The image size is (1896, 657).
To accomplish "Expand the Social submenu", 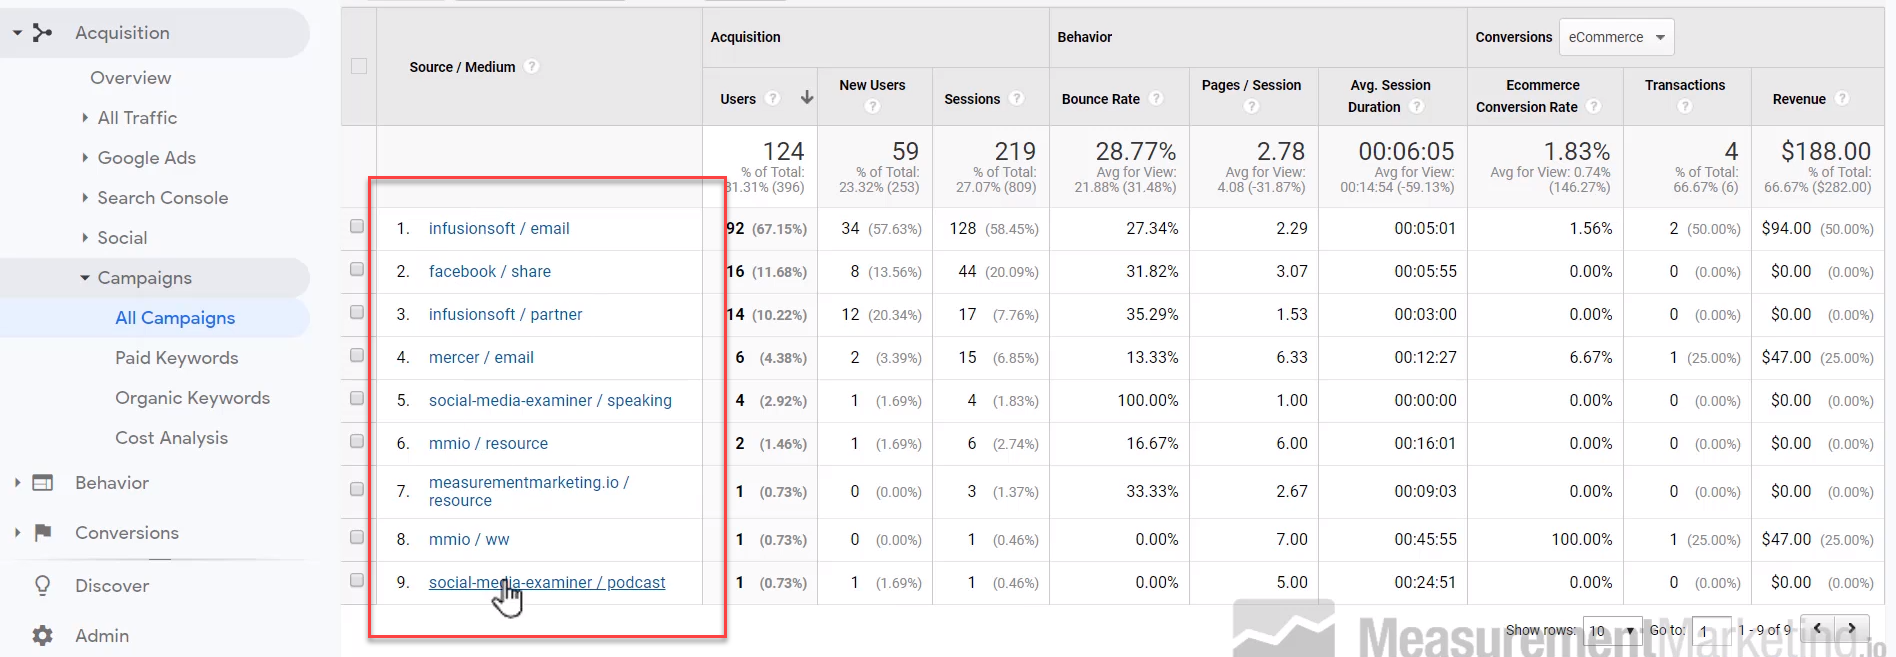I will tap(85, 238).
